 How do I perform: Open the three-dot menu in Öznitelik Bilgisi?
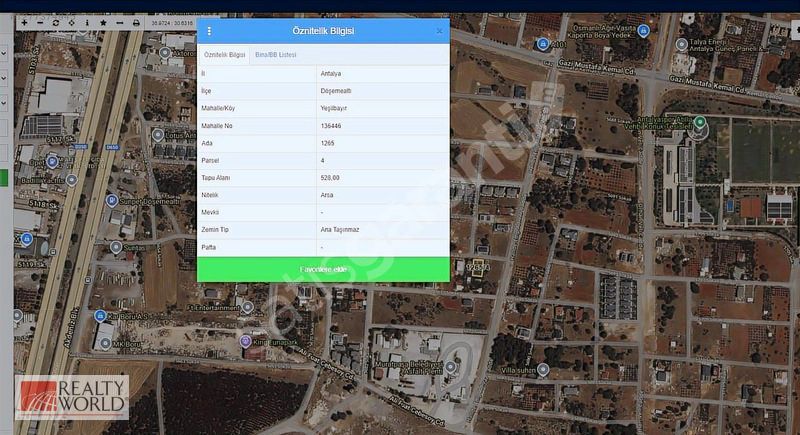point(209,31)
